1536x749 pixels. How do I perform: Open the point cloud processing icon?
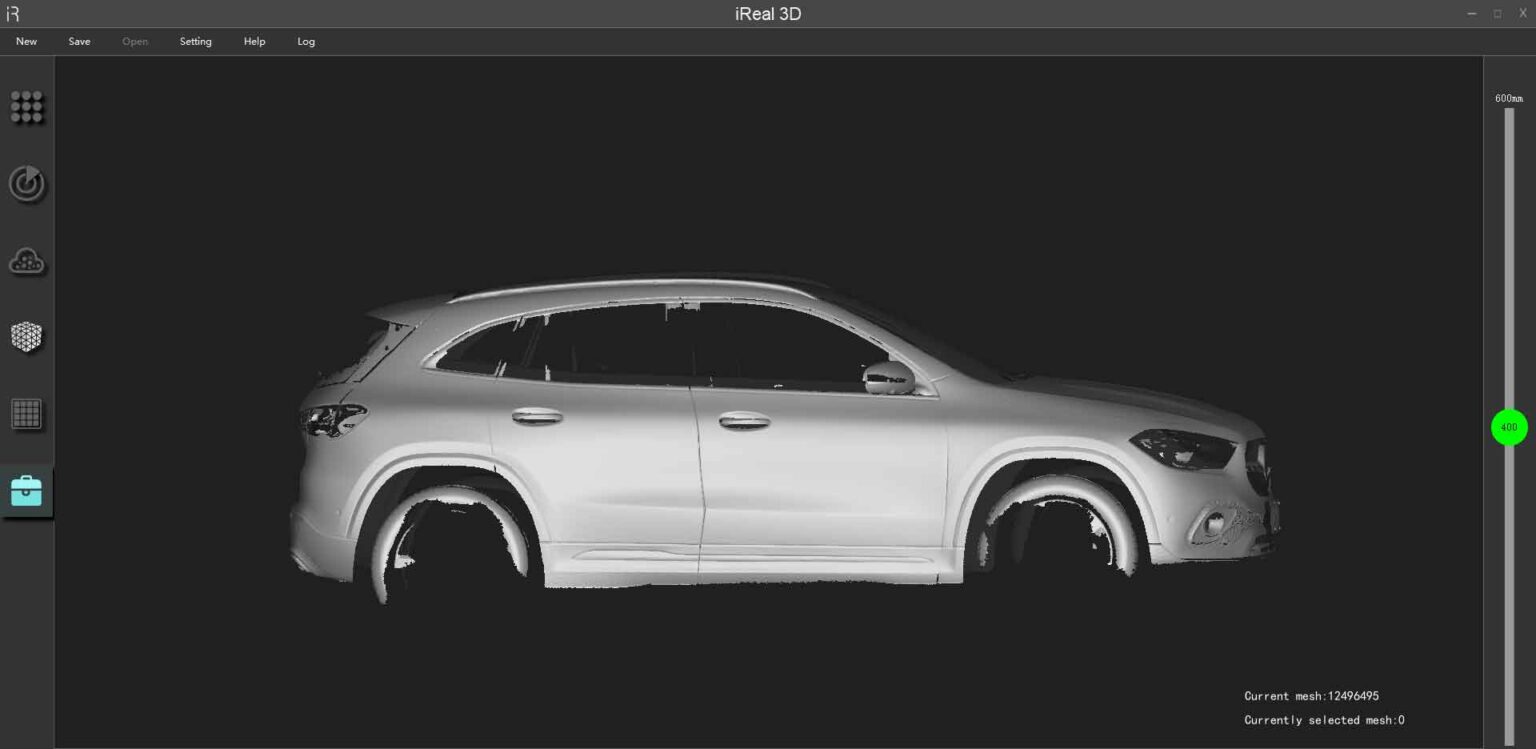click(27, 260)
